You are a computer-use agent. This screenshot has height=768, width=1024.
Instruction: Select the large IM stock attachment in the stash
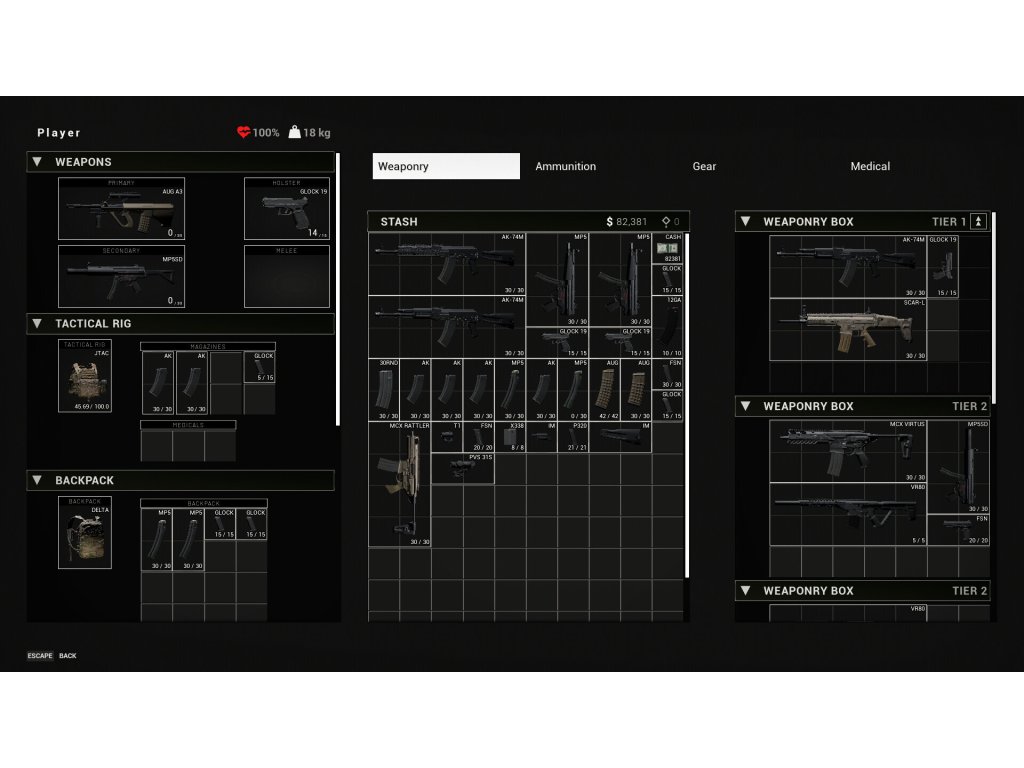(620, 436)
